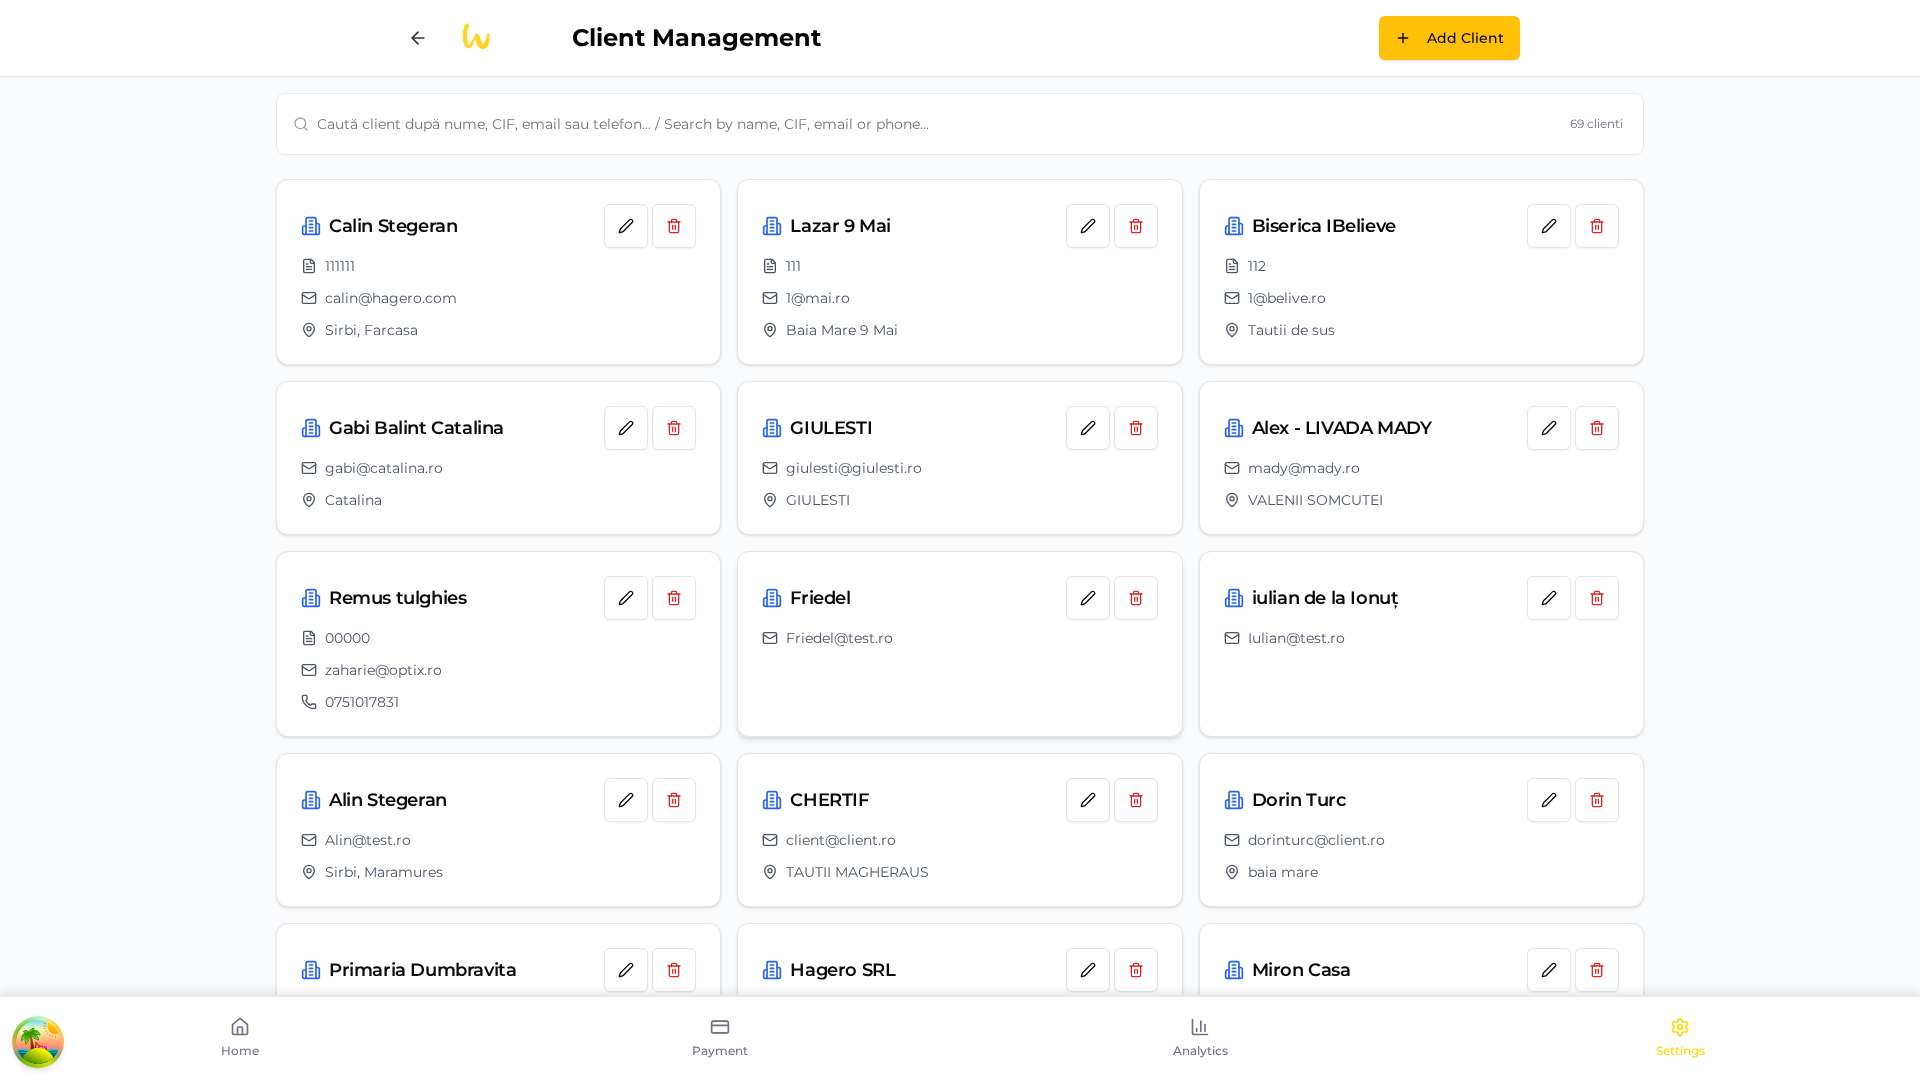Edit the Miron Casa client

(1549, 970)
